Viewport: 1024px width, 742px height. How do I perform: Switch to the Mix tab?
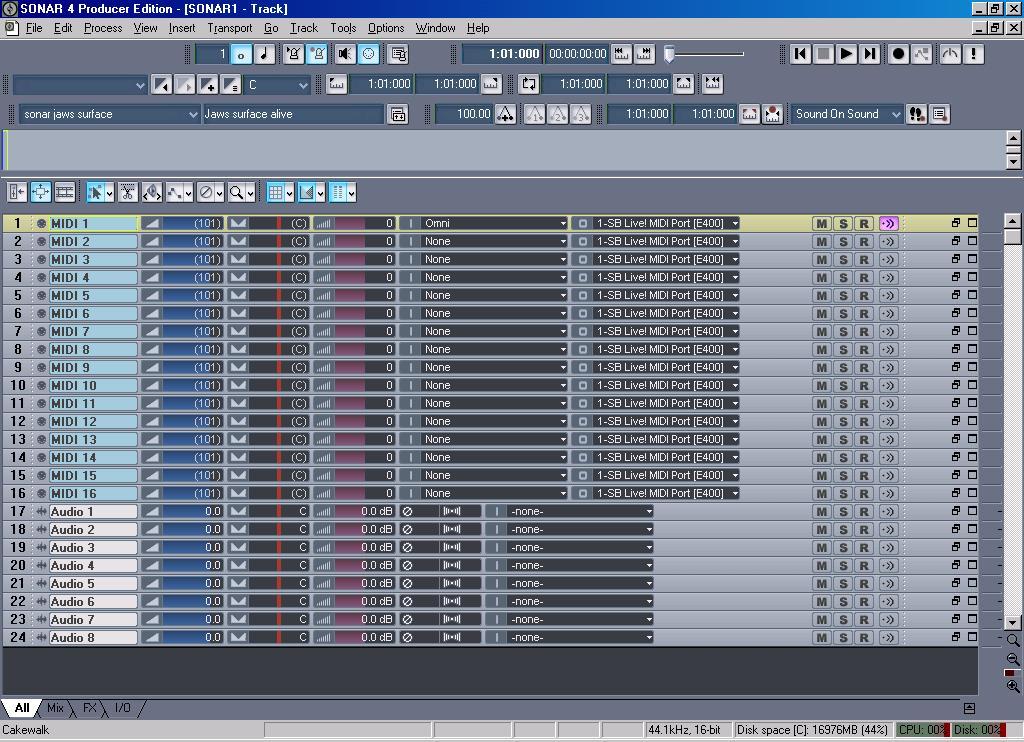(56, 708)
